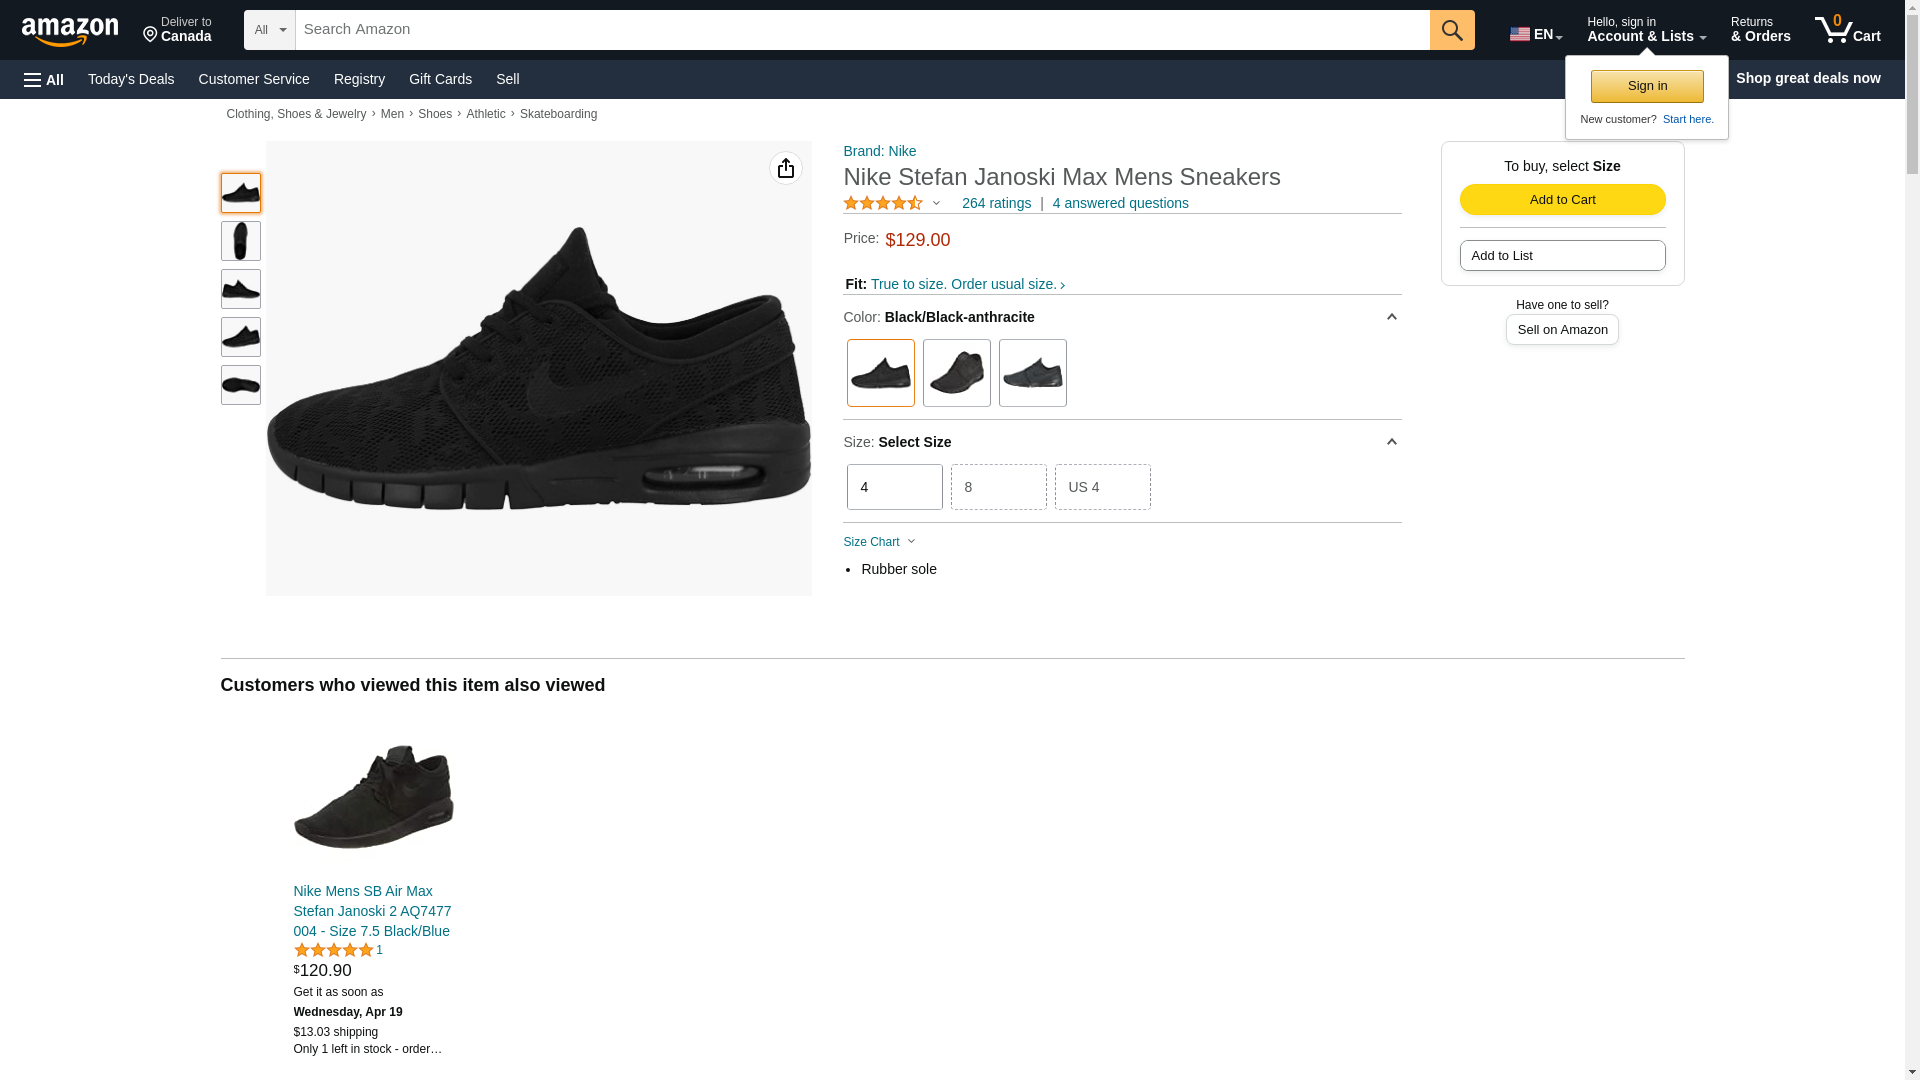Select size 4 option
Screen dimensions: 1920x1080
(x=894, y=487)
